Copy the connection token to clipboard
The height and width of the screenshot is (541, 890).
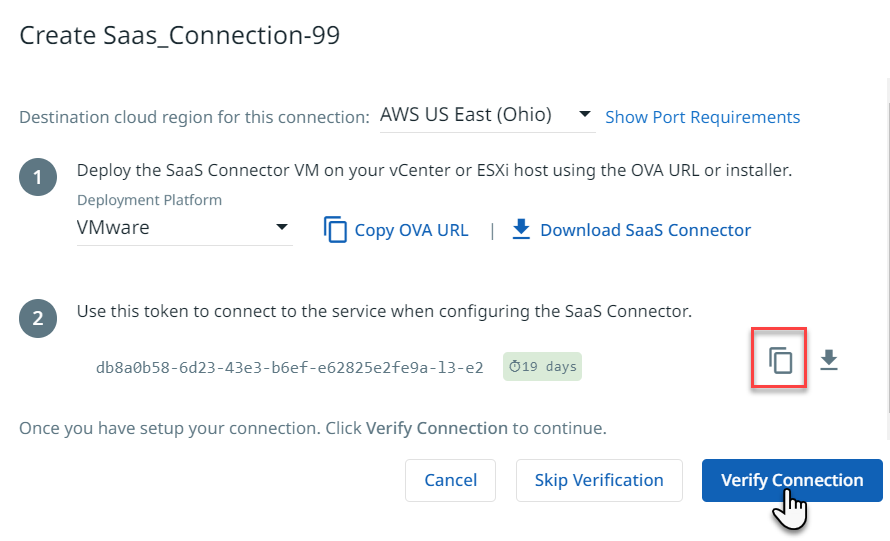pyautogui.click(x=780, y=360)
